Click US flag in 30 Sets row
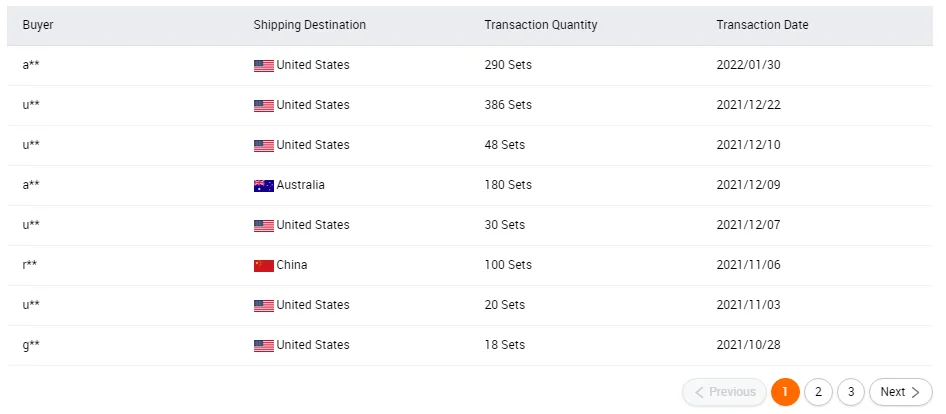 coord(263,226)
